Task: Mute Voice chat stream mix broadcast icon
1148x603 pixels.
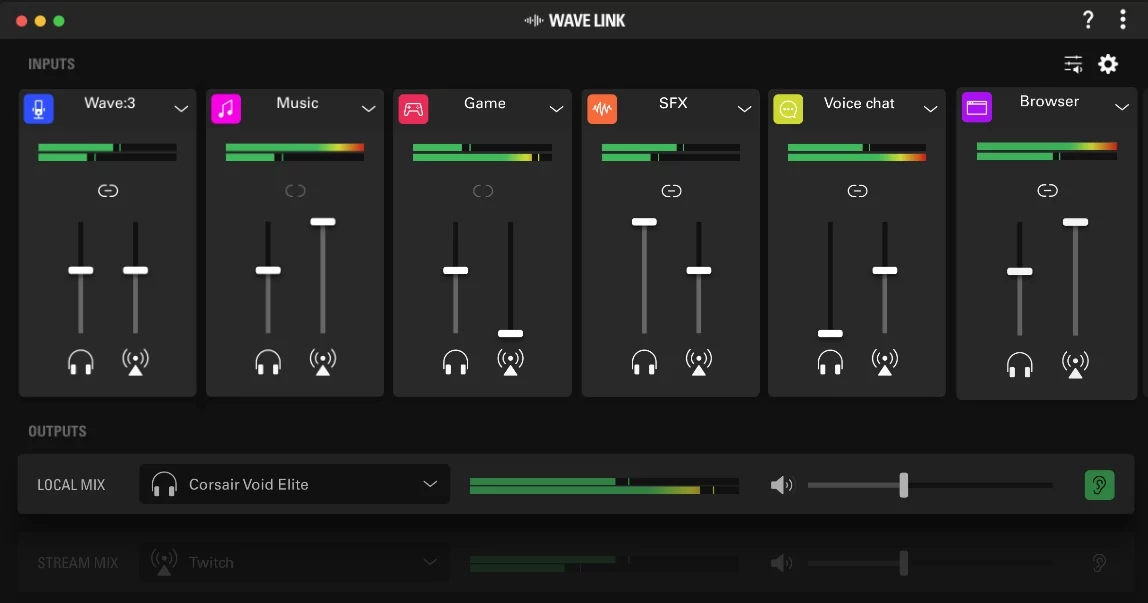Action: 884,362
